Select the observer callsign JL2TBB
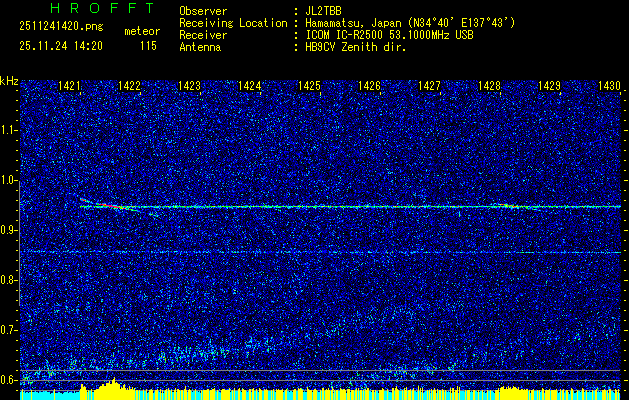Screen dimensions: 629x400 pos(324,11)
